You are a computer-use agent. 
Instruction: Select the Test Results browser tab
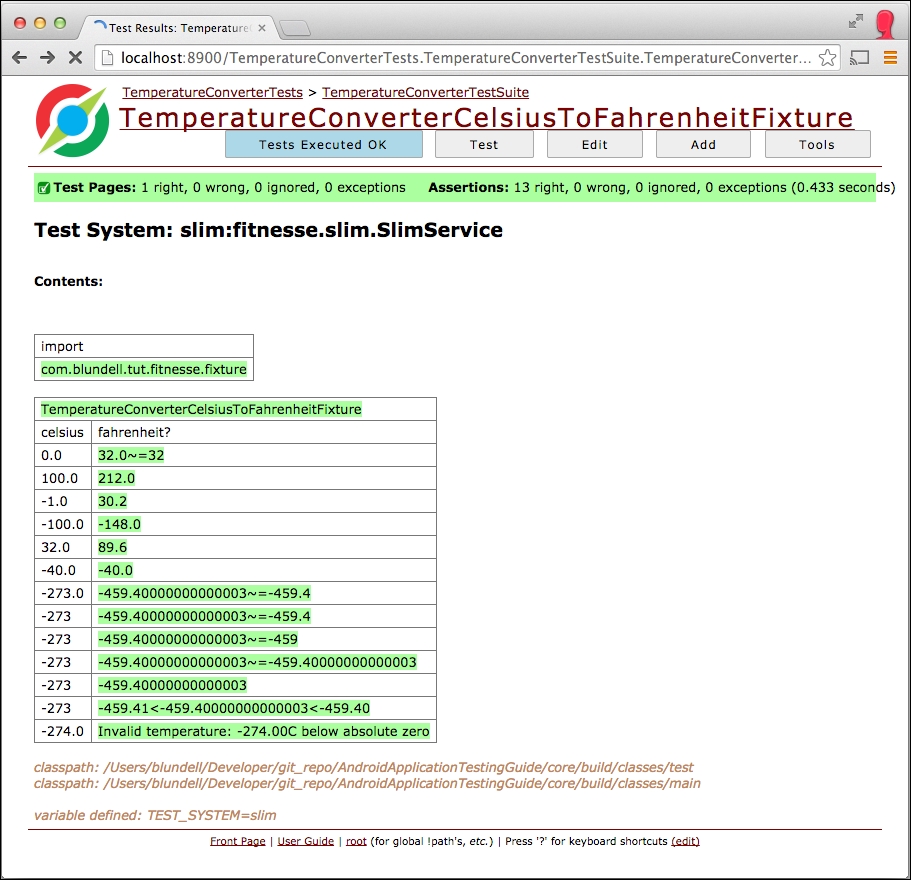point(178,28)
